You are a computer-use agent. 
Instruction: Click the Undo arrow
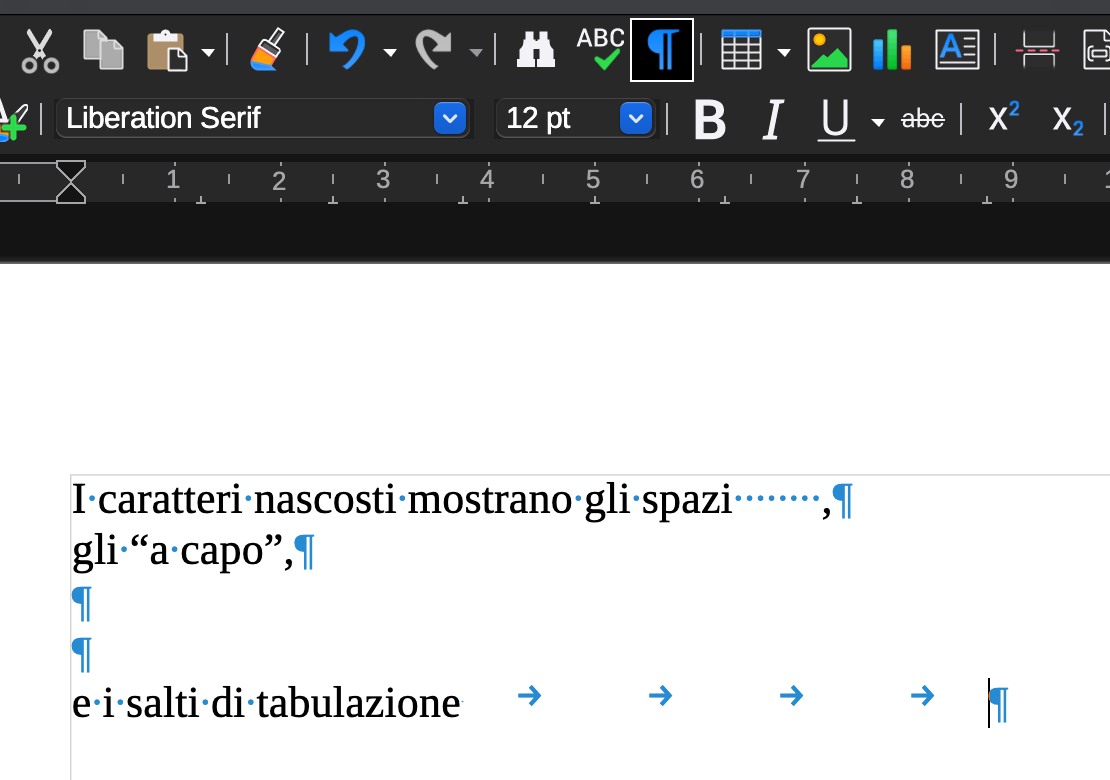pyautogui.click(x=347, y=50)
